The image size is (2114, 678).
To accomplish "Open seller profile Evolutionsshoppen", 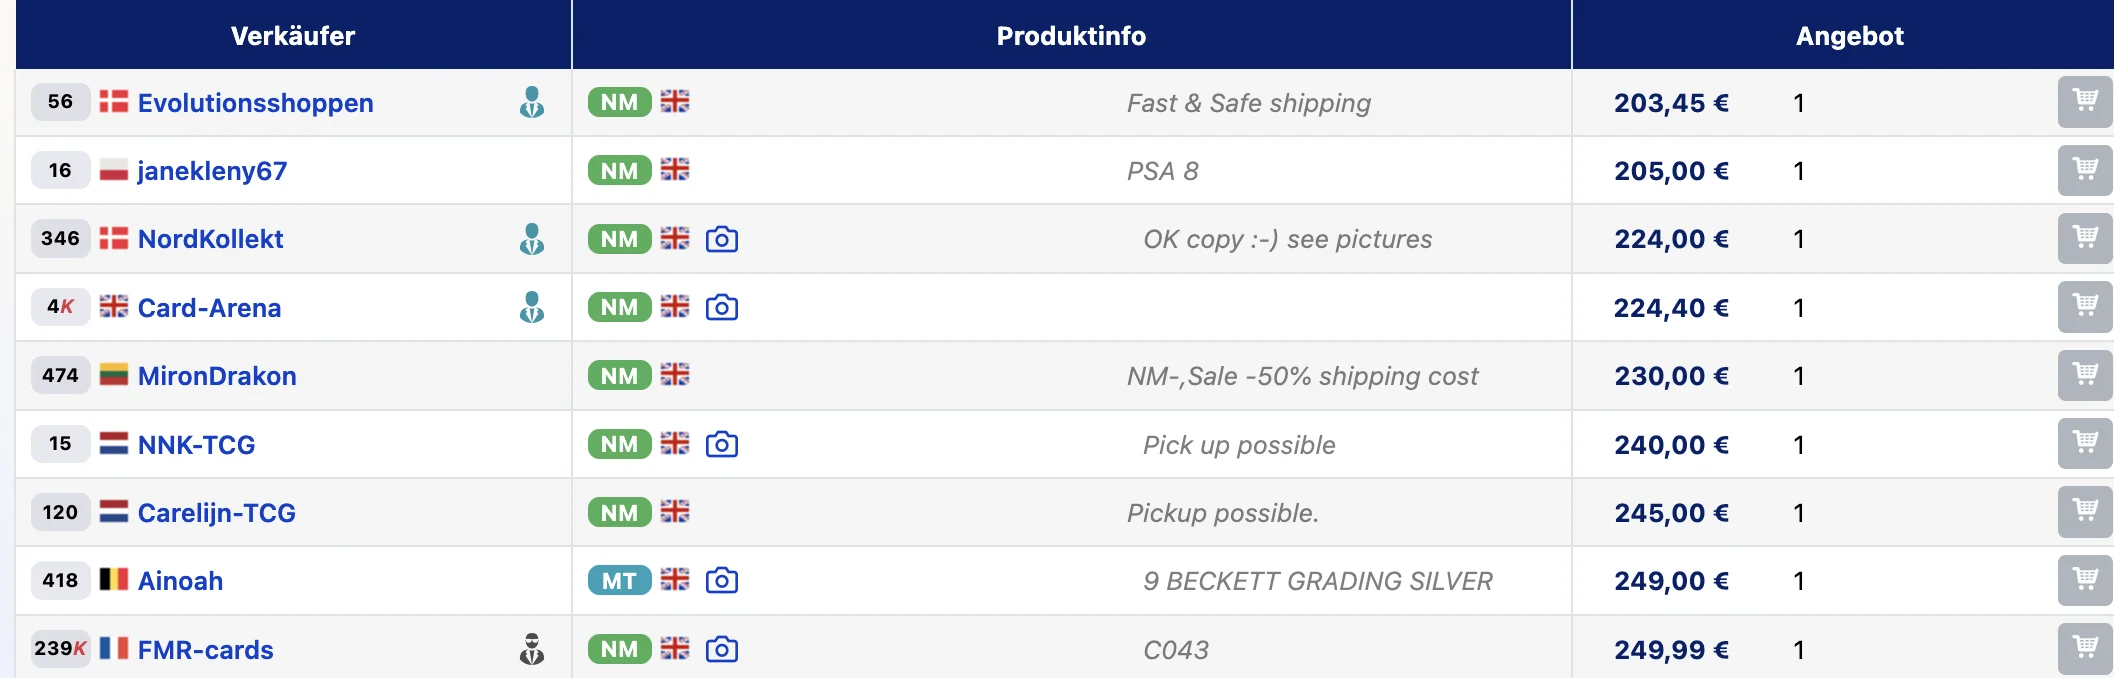I will pos(255,103).
